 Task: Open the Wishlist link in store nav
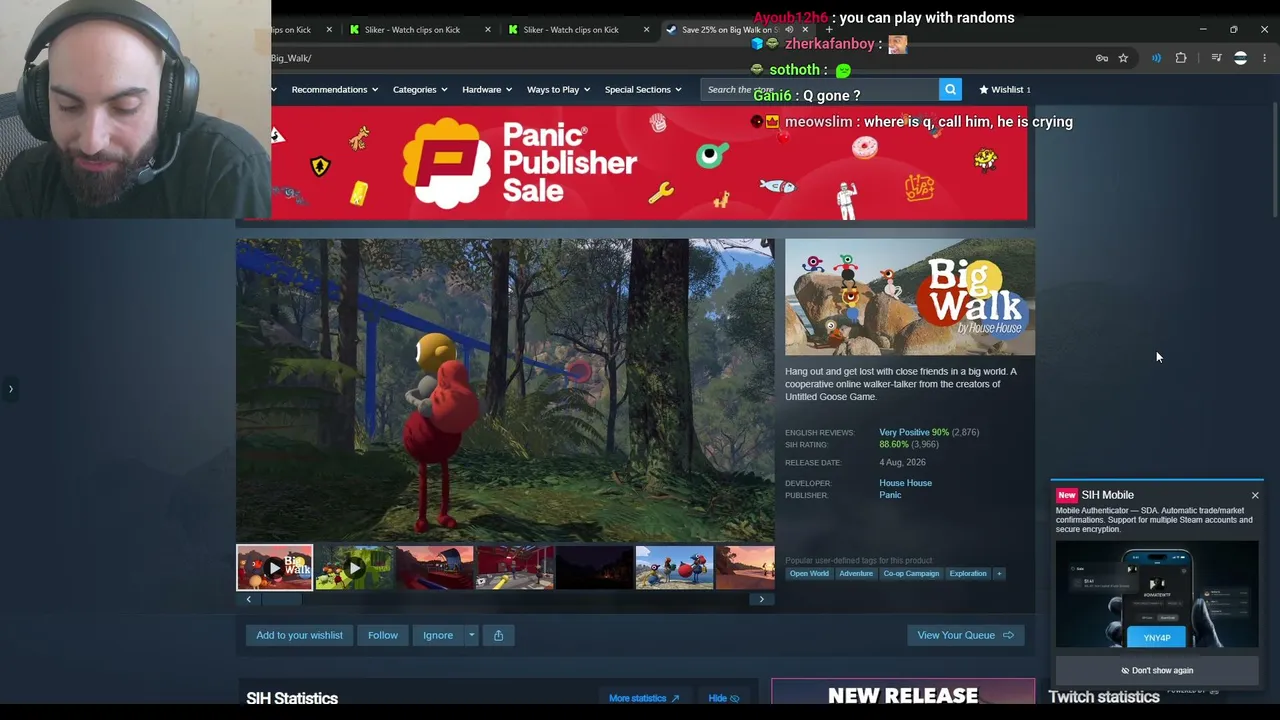[x=1005, y=90]
